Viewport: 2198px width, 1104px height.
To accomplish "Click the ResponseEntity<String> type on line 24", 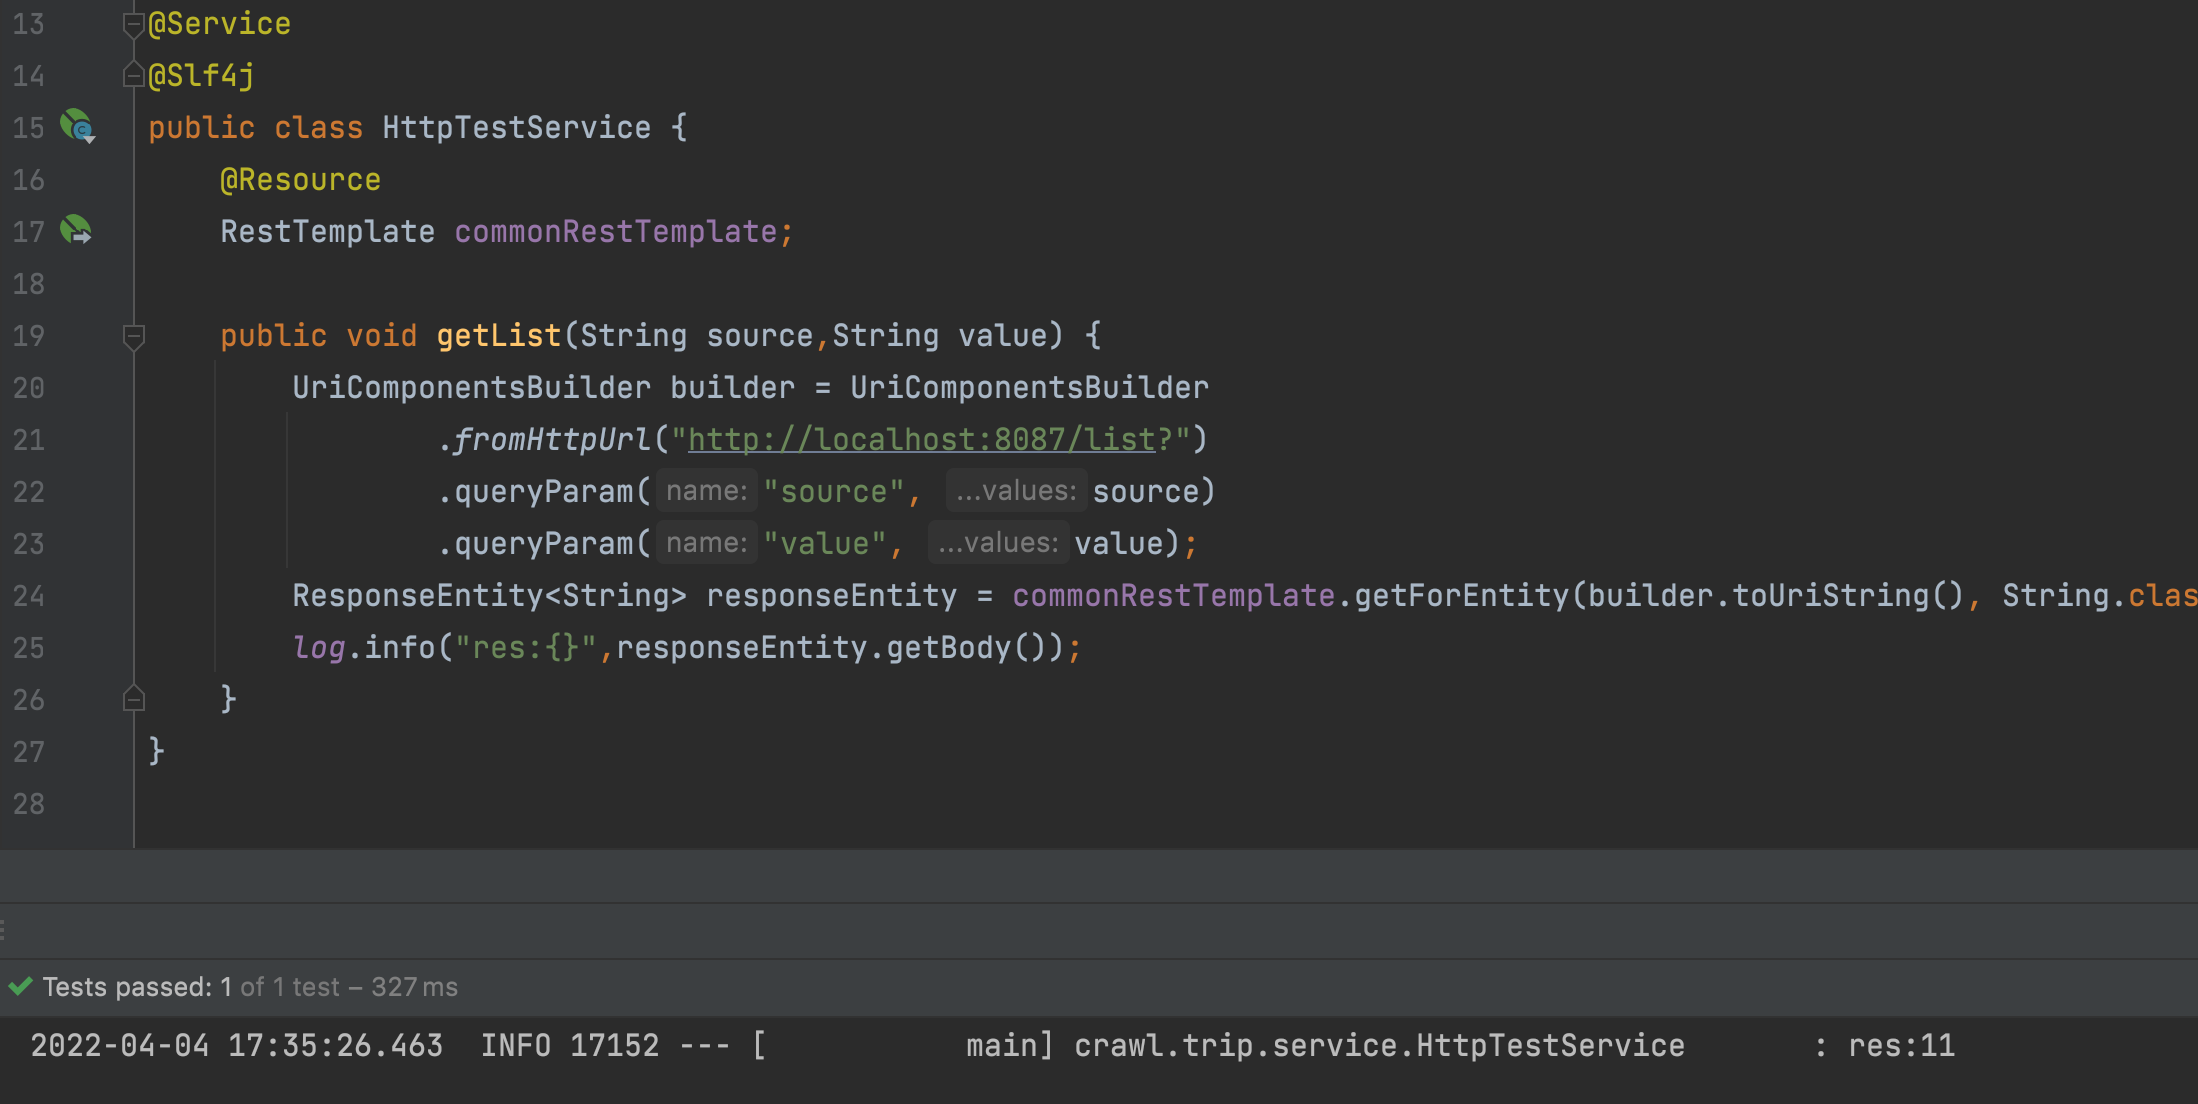I will (x=489, y=595).
